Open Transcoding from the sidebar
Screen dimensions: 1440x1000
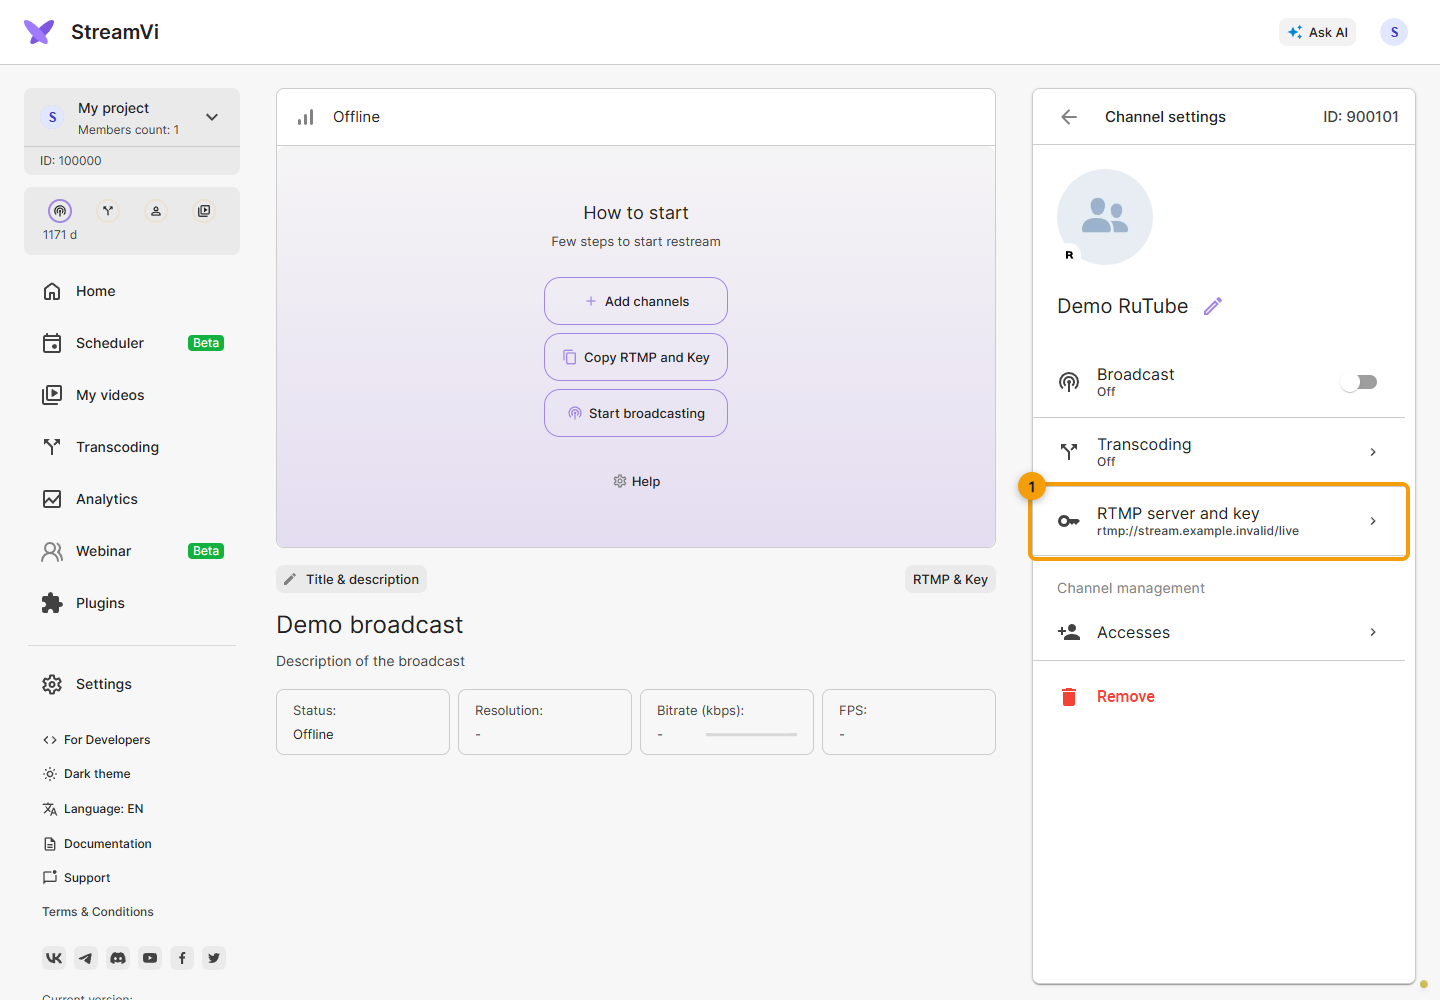tap(132, 447)
